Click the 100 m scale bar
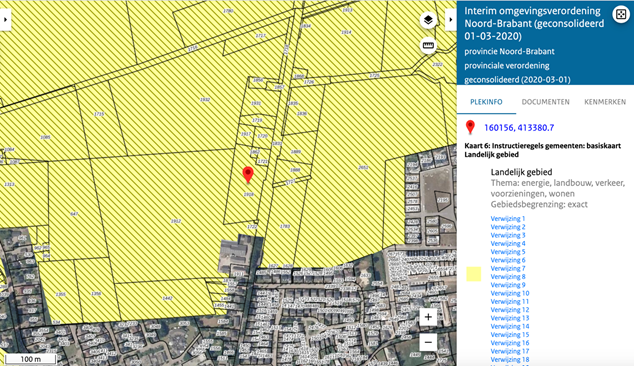 click(31, 359)
